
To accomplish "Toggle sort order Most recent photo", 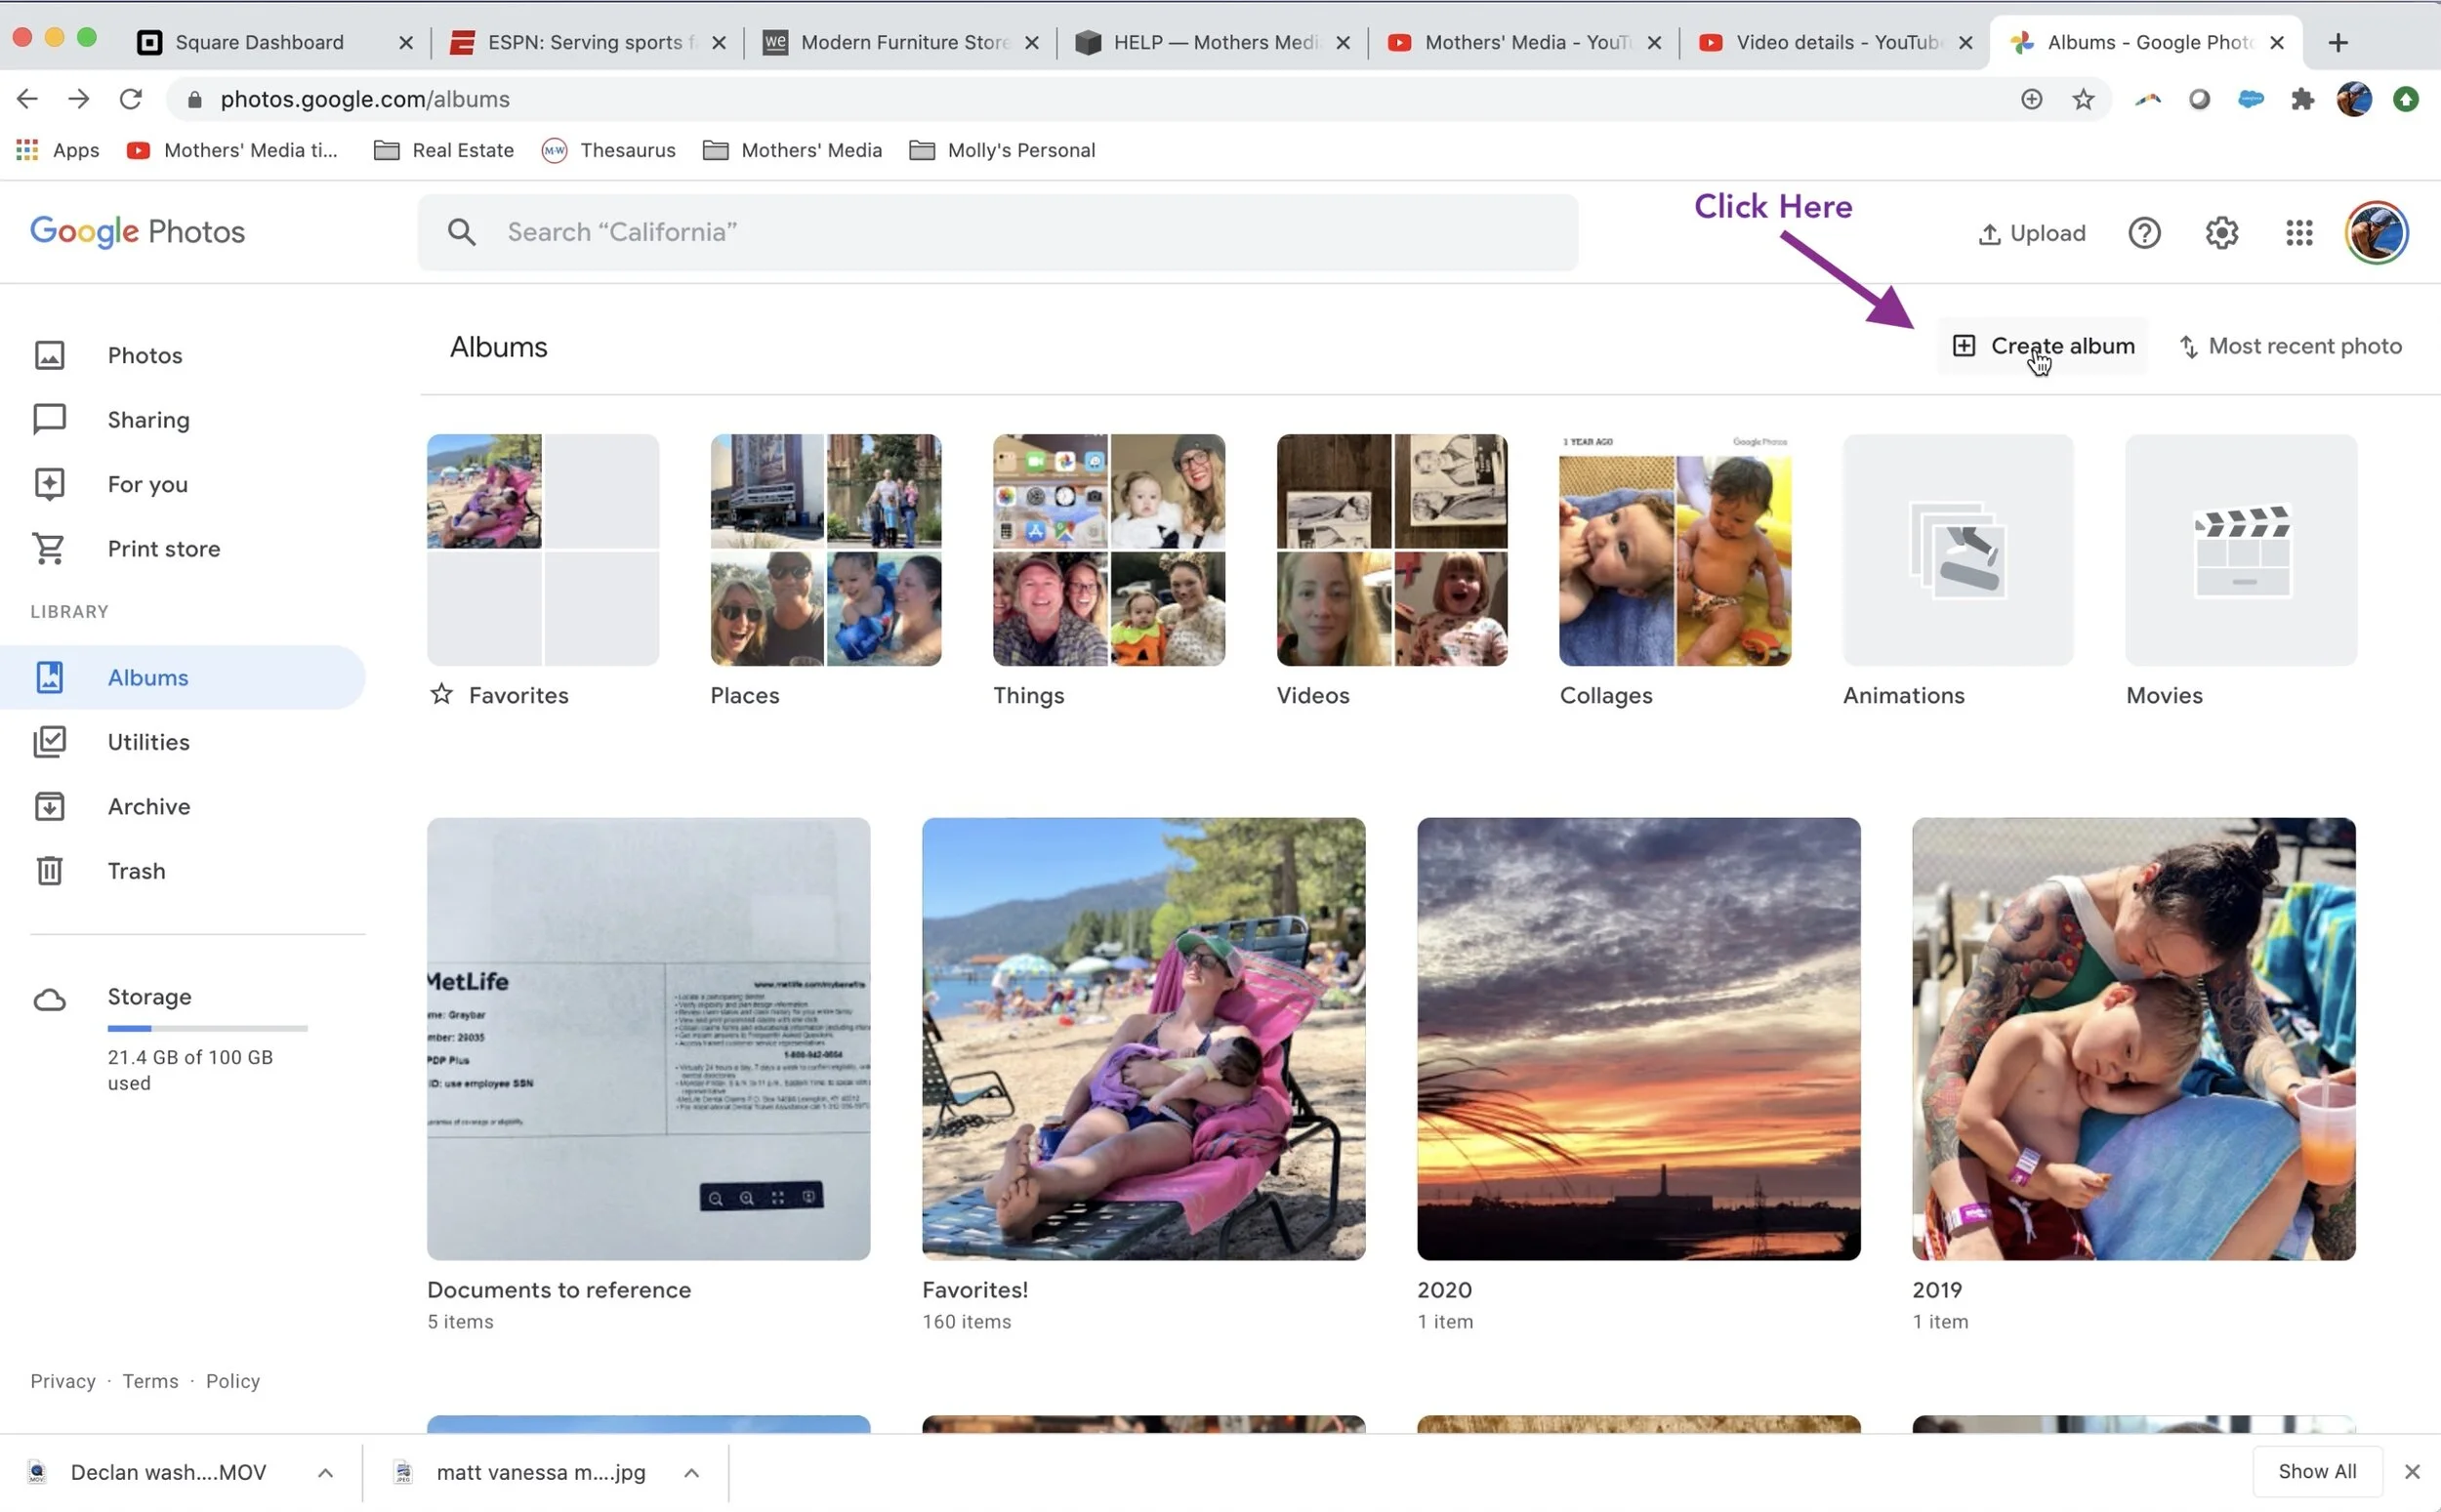I will tap(2290, 346).
